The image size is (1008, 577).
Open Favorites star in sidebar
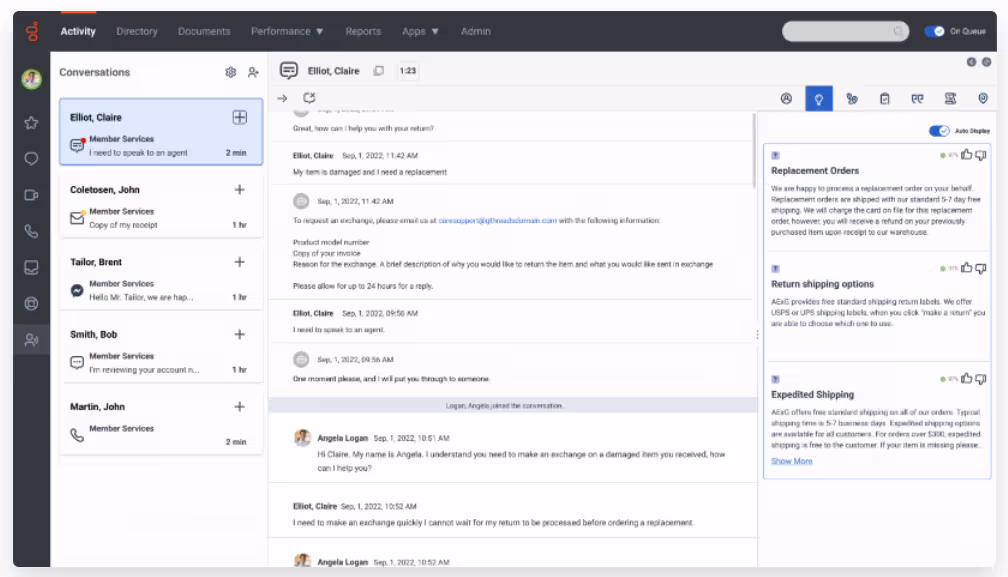32,123
